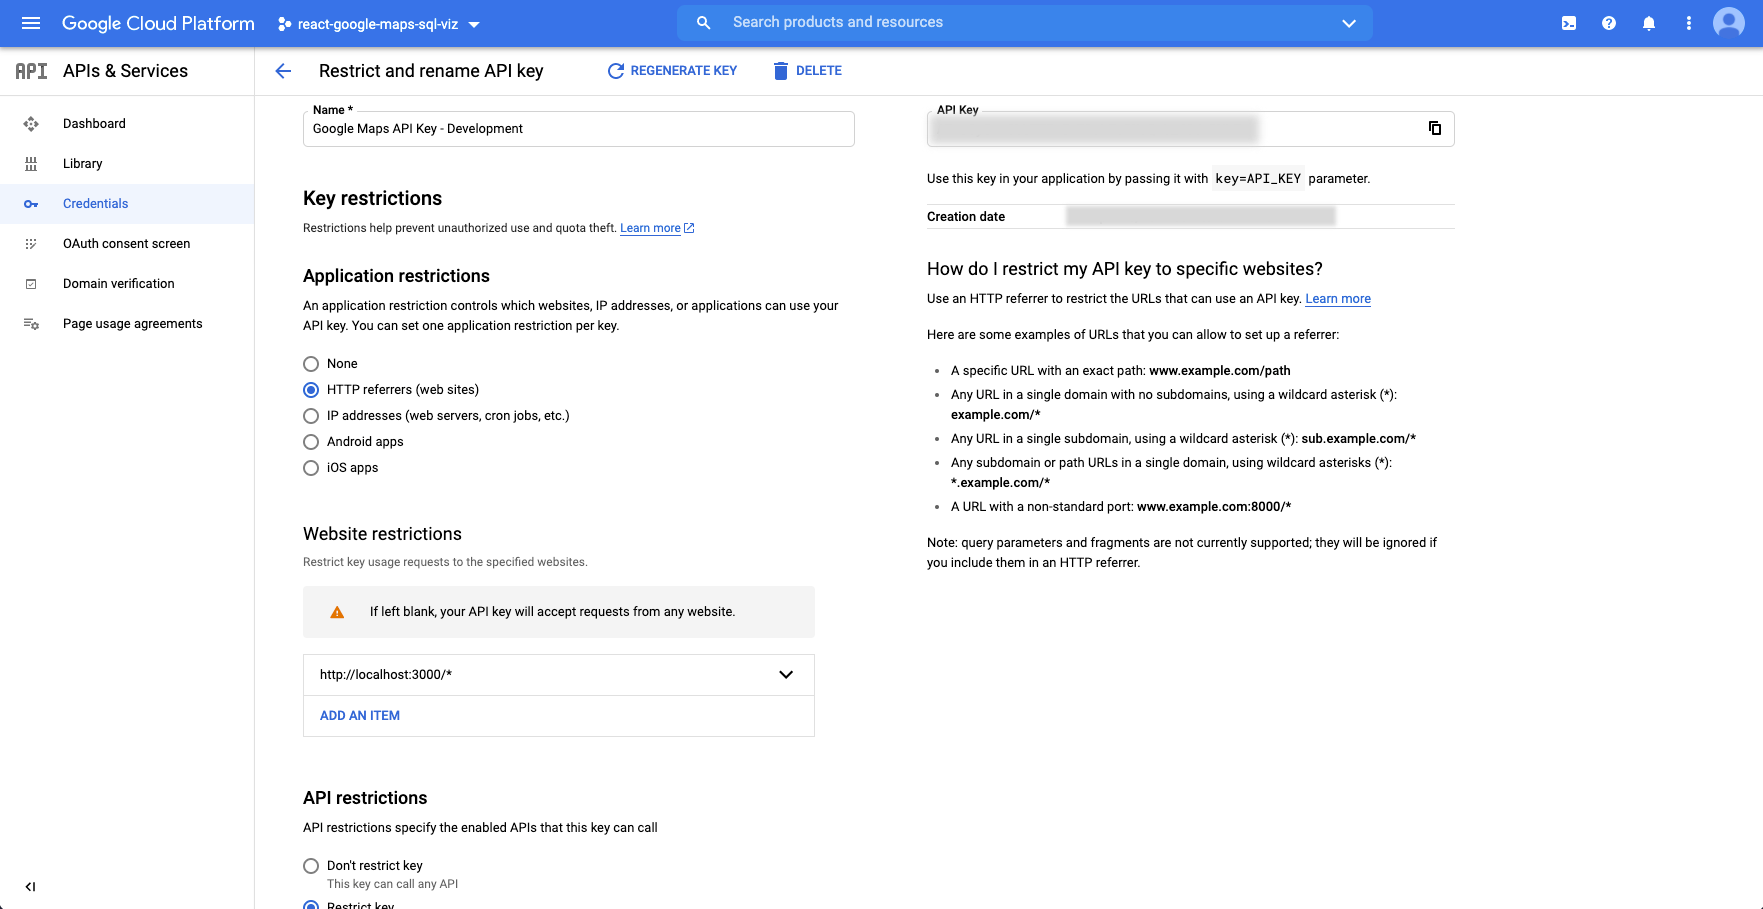Screen dimensions: 1763x909
Task: Click the API restrictions heading
Action: click(x=365, y=798)
